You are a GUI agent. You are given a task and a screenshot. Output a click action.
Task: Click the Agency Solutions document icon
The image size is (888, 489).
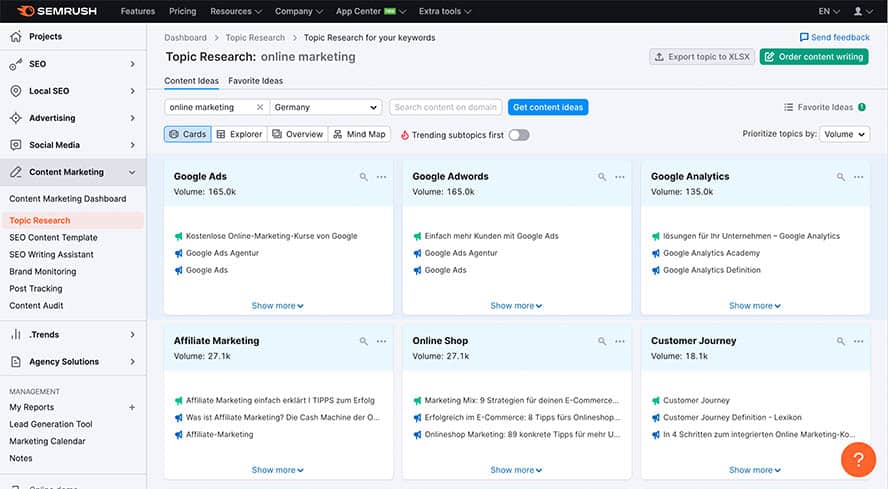click(x=16, y=362)
